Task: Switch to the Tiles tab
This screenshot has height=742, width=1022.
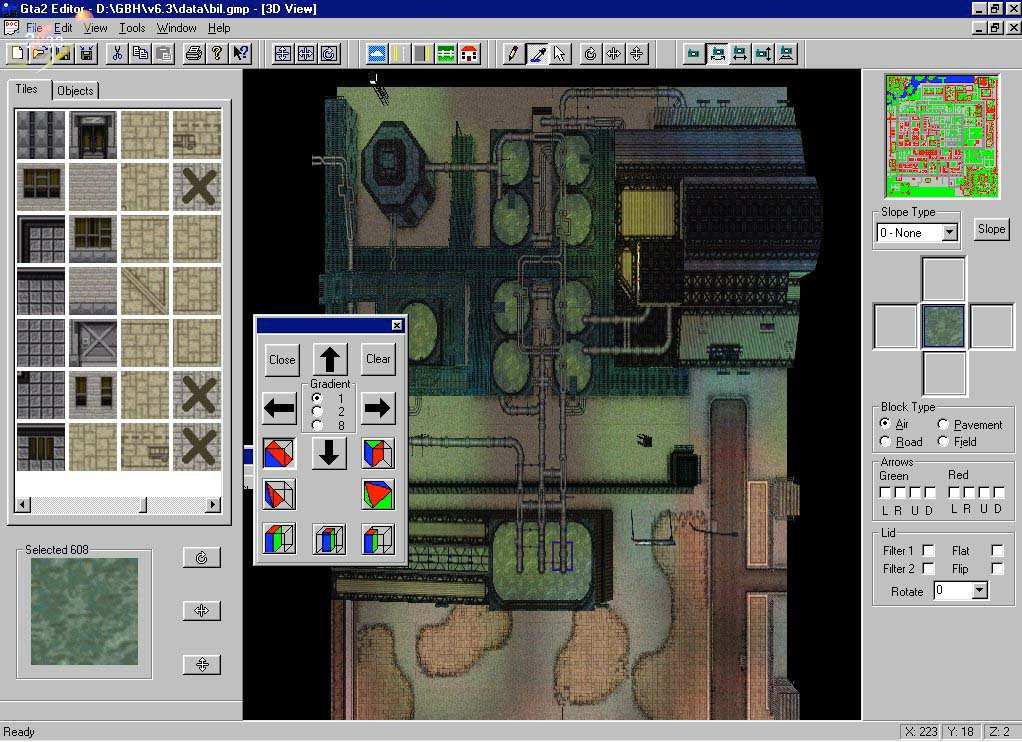Action: tap(27, 89)
